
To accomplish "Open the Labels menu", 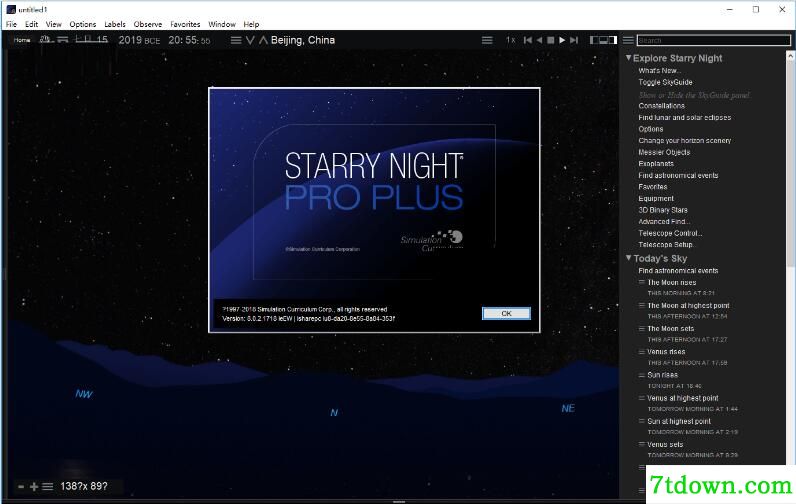I will (115, 24).
